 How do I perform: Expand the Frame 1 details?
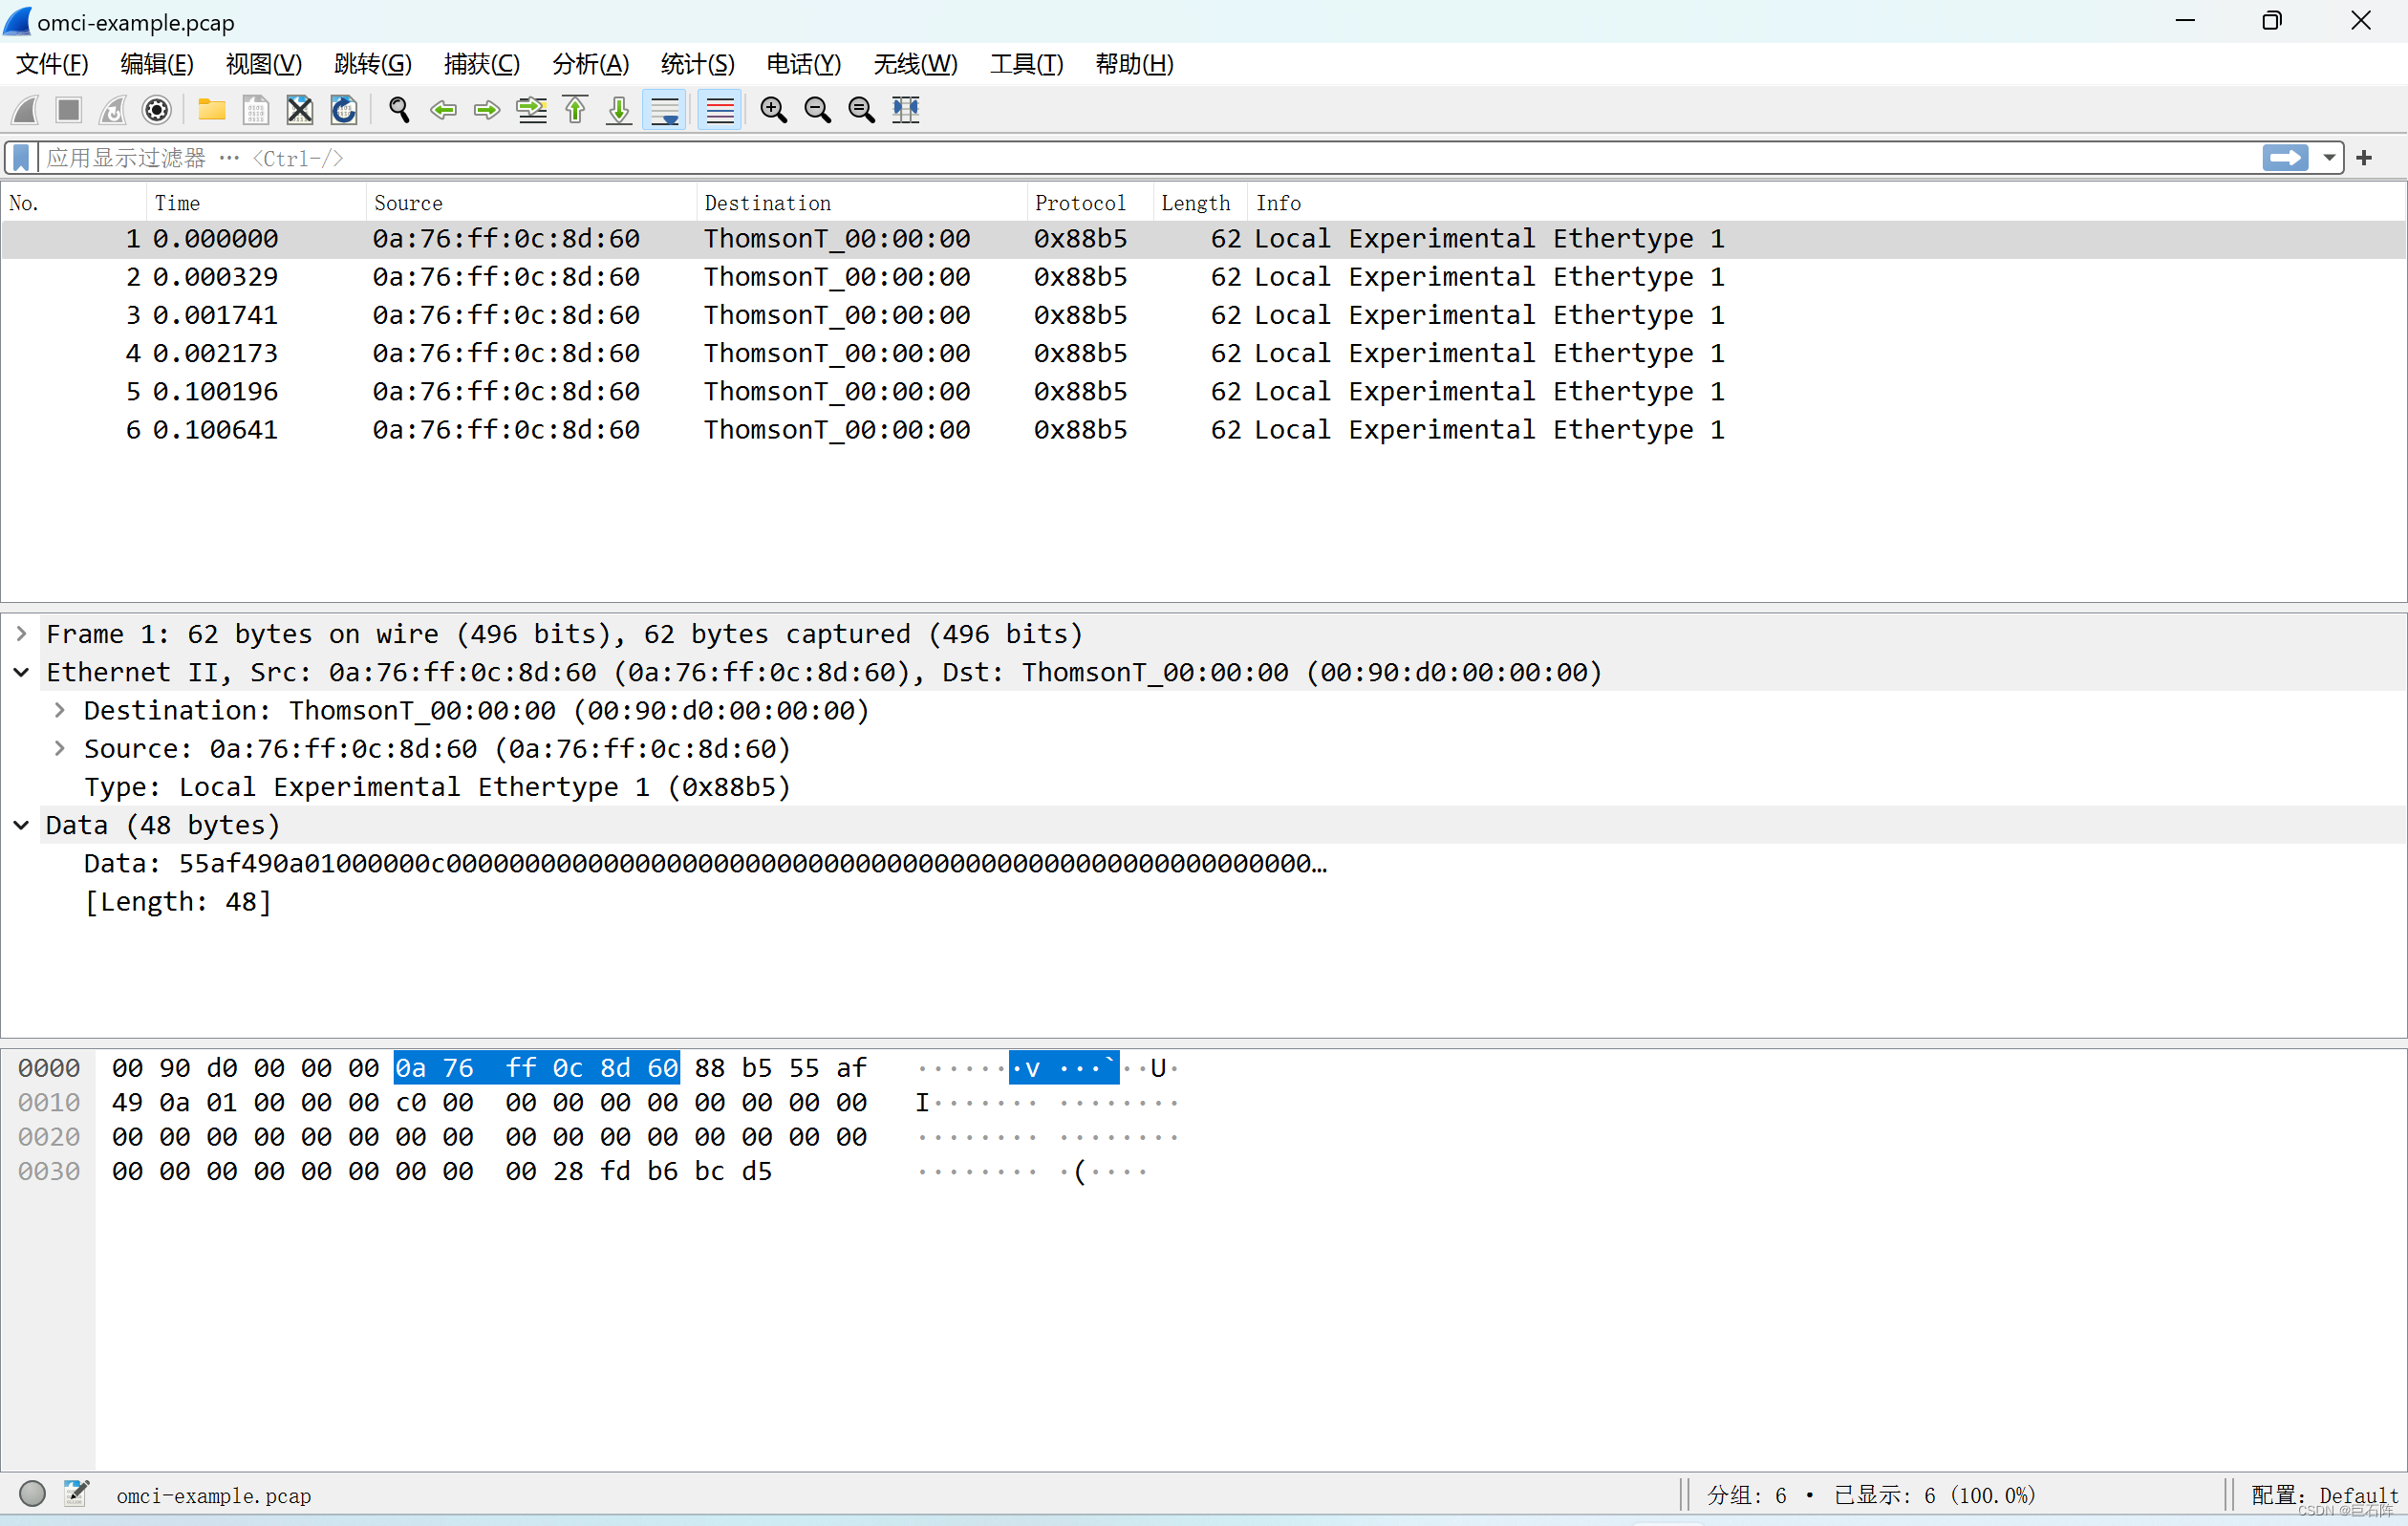click(21, 633)
